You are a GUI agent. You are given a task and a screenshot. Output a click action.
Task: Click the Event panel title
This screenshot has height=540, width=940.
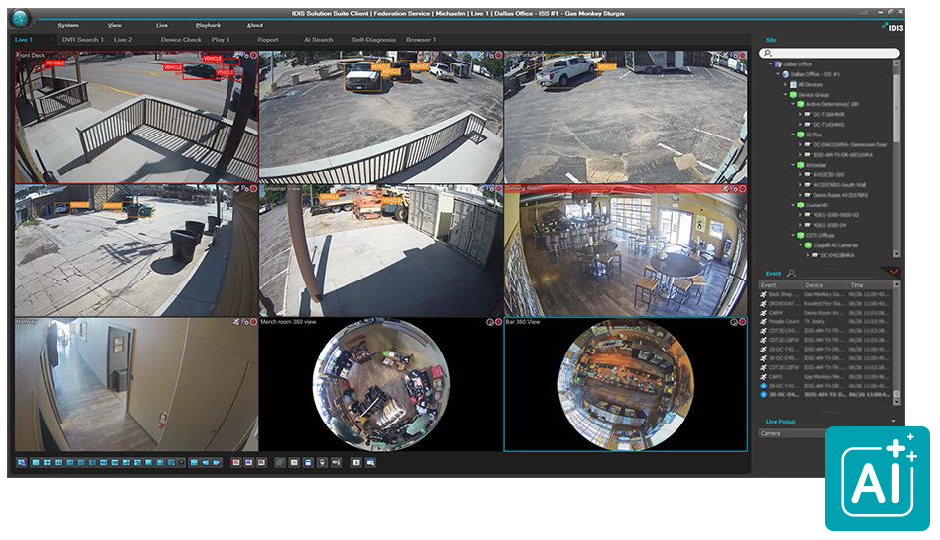(773, 274)
